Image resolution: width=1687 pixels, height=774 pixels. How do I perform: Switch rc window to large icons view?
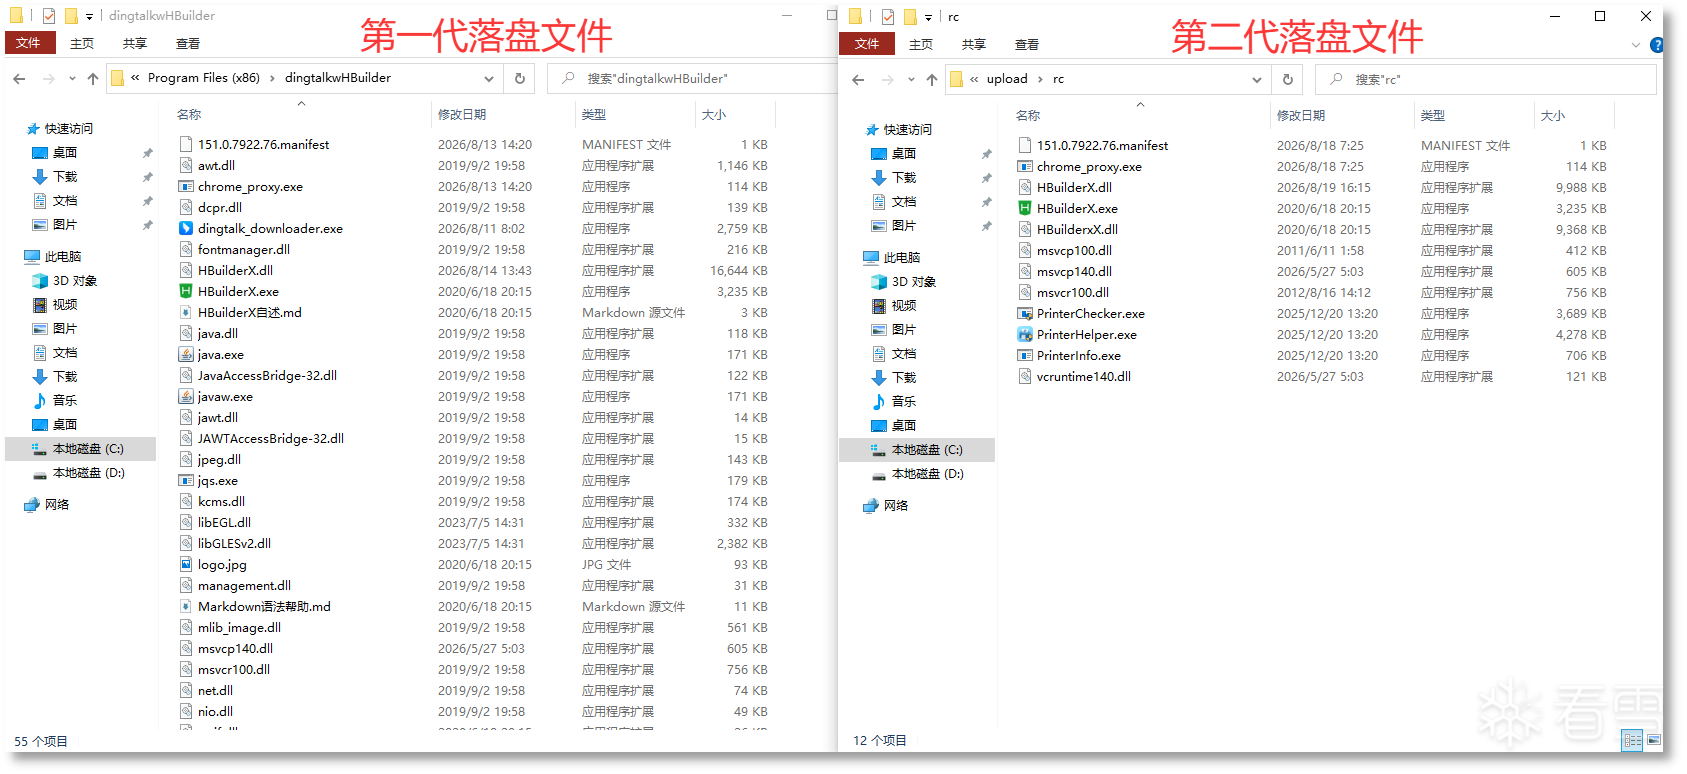(1653, 740)
